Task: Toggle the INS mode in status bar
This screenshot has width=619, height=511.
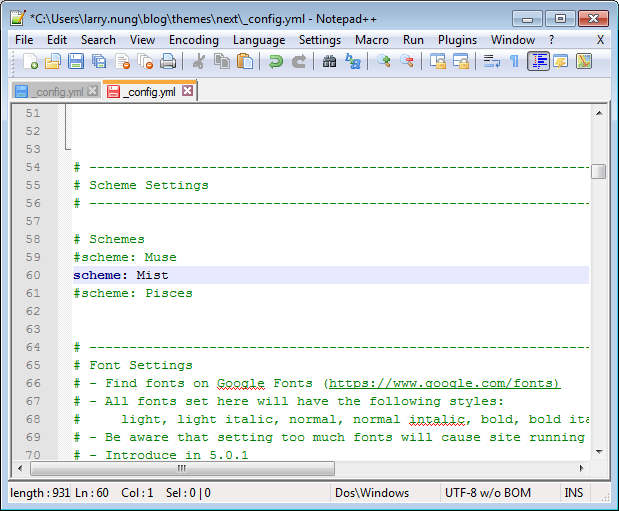Action: (x=574, y=493)
